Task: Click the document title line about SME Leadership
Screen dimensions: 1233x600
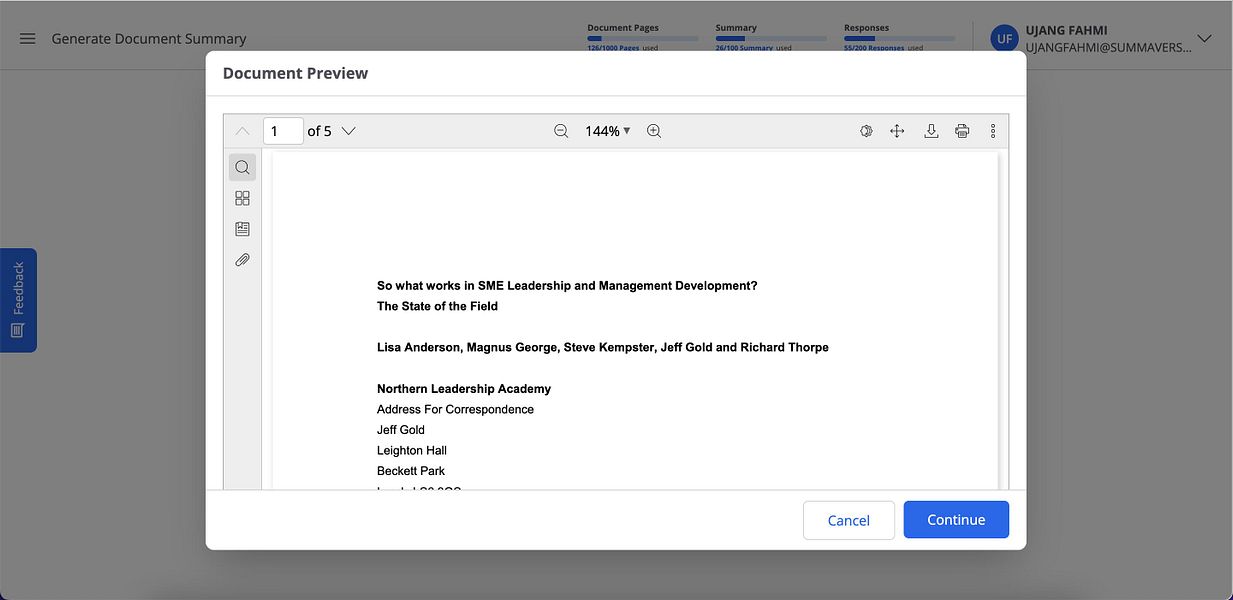Action: (567, 286)
